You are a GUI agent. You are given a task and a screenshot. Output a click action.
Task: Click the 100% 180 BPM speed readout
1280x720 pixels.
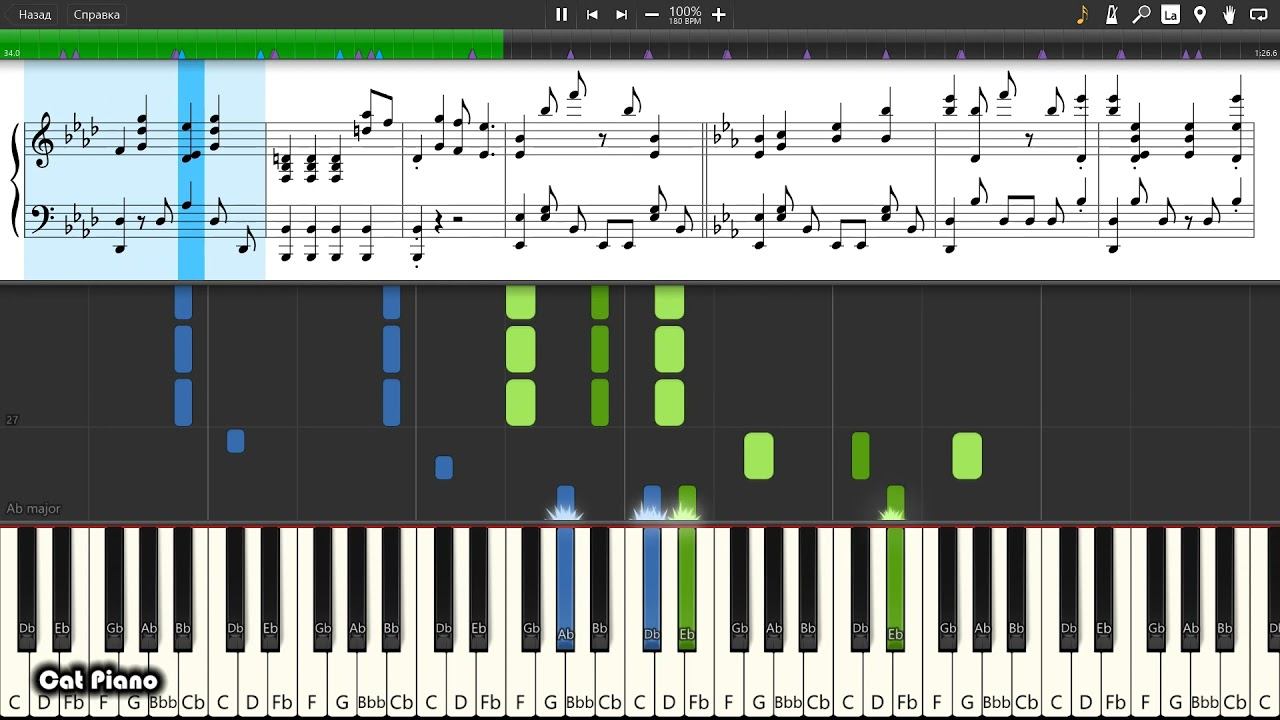[x=685, y=14]
